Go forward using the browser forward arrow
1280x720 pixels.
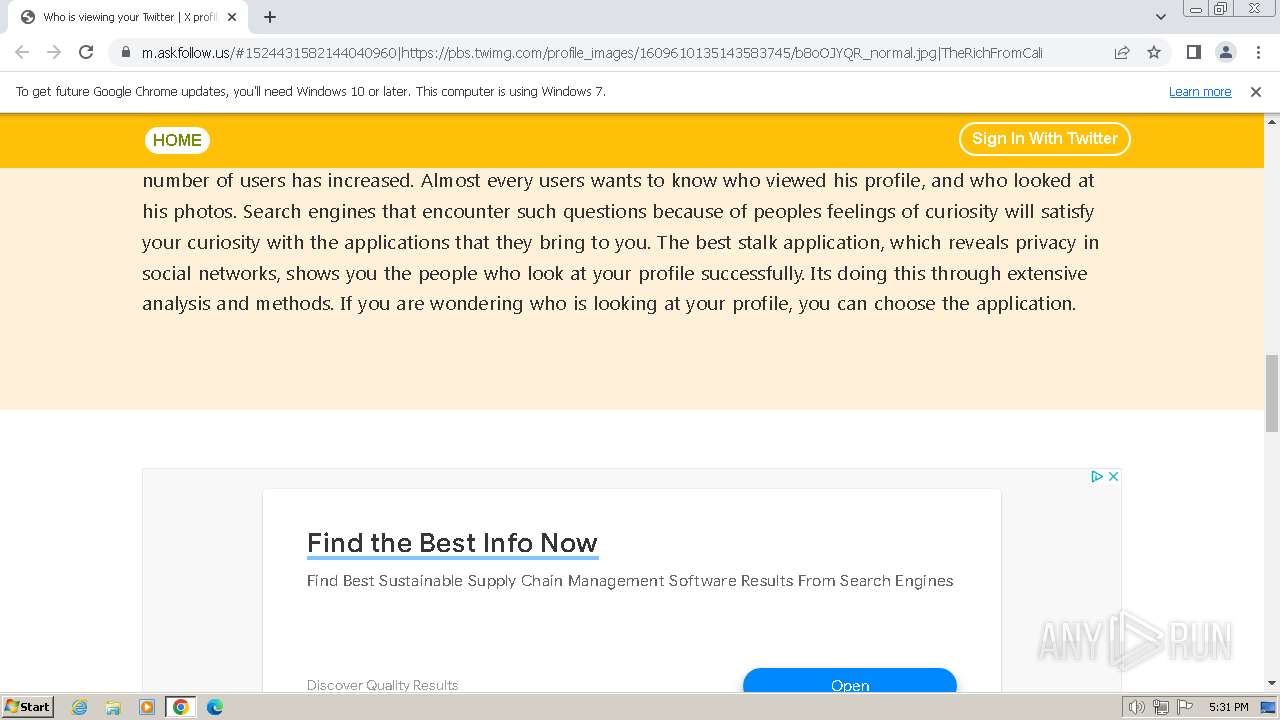coord(54,52)
